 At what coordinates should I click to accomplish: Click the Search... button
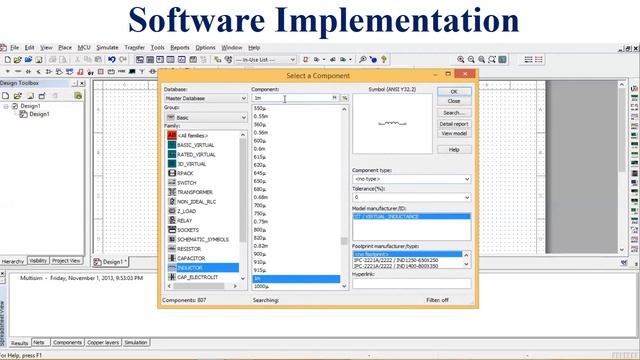point(454,113)
